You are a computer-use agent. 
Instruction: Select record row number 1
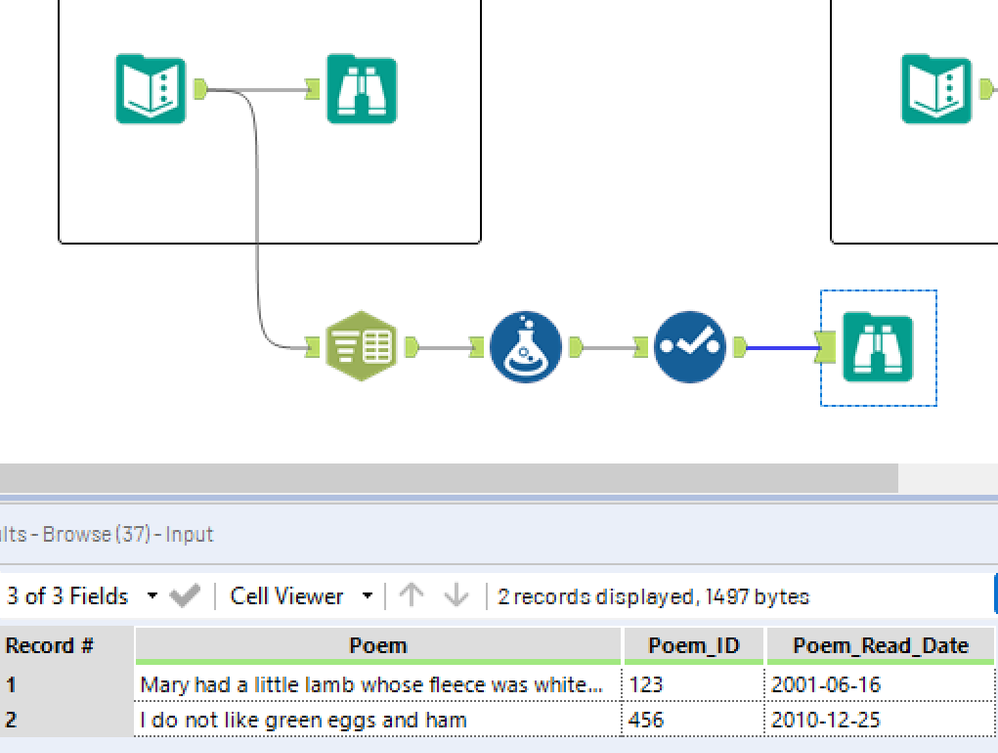click(x=66, y=684)
